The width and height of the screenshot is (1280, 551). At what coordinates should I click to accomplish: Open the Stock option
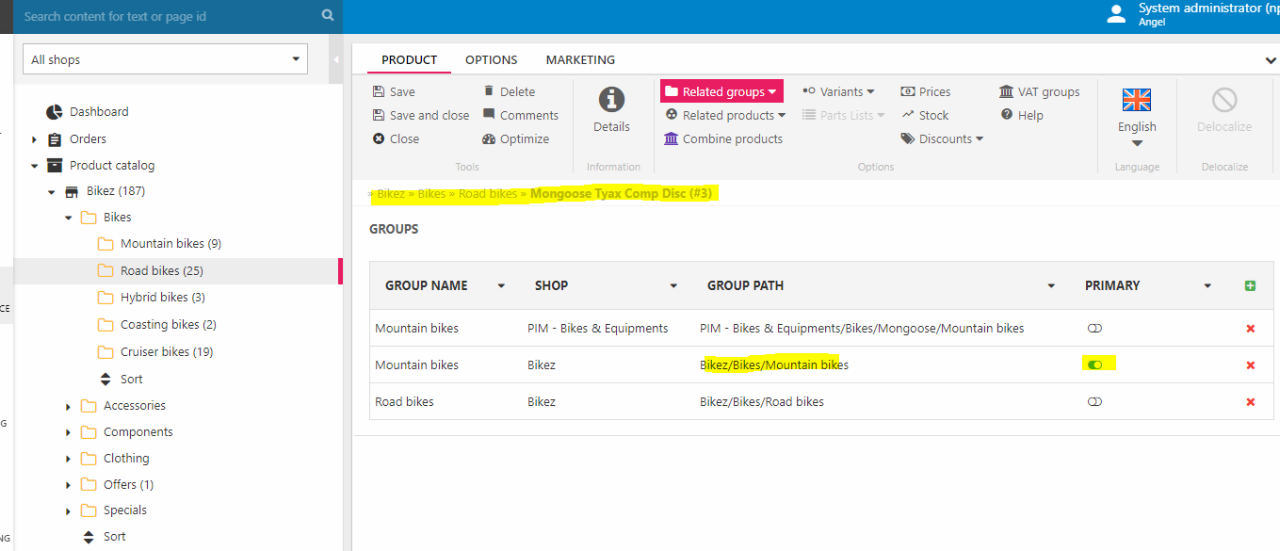click(x=908, y=115)
